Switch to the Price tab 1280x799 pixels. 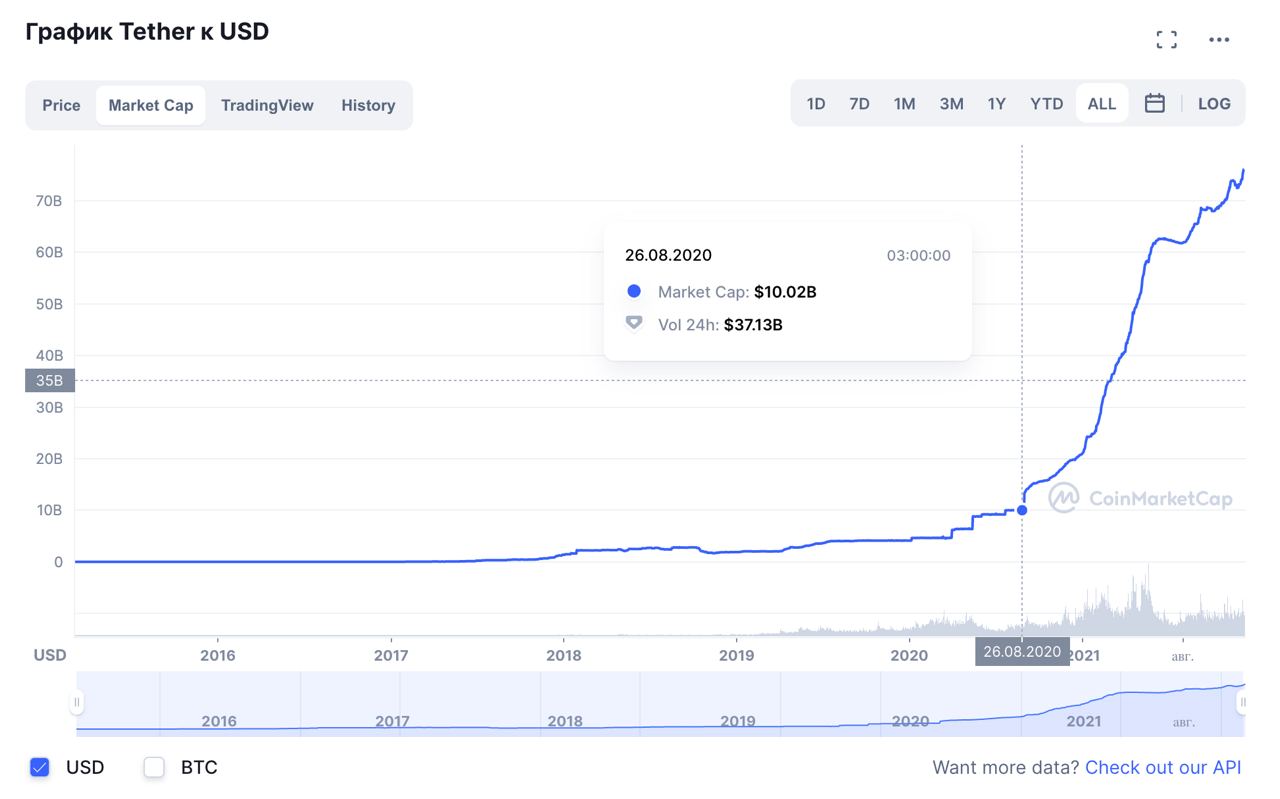click(61, 105)
